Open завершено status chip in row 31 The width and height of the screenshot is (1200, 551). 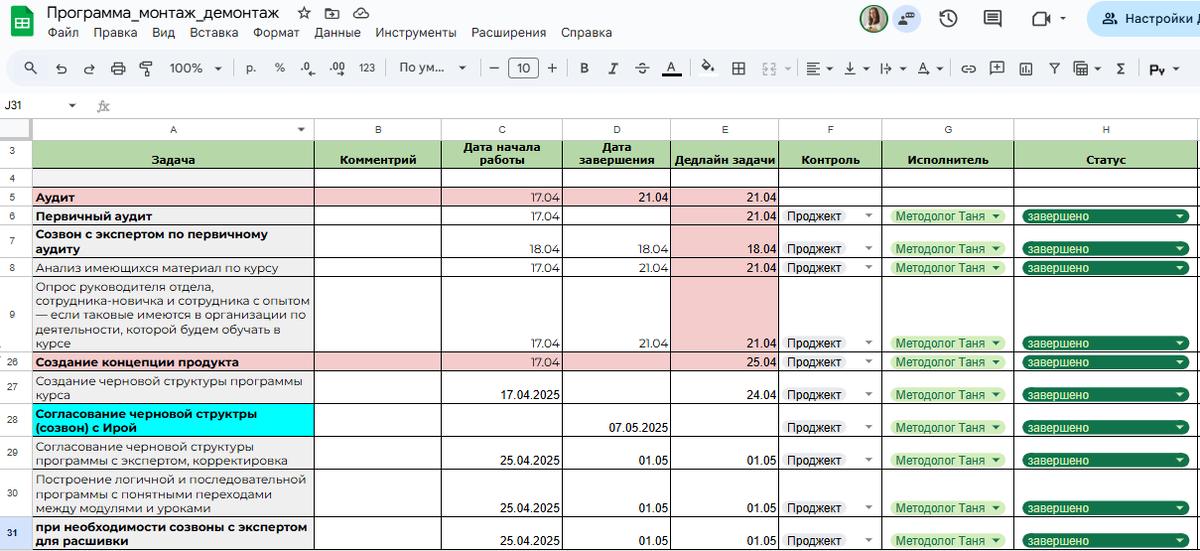[1106, 540]
